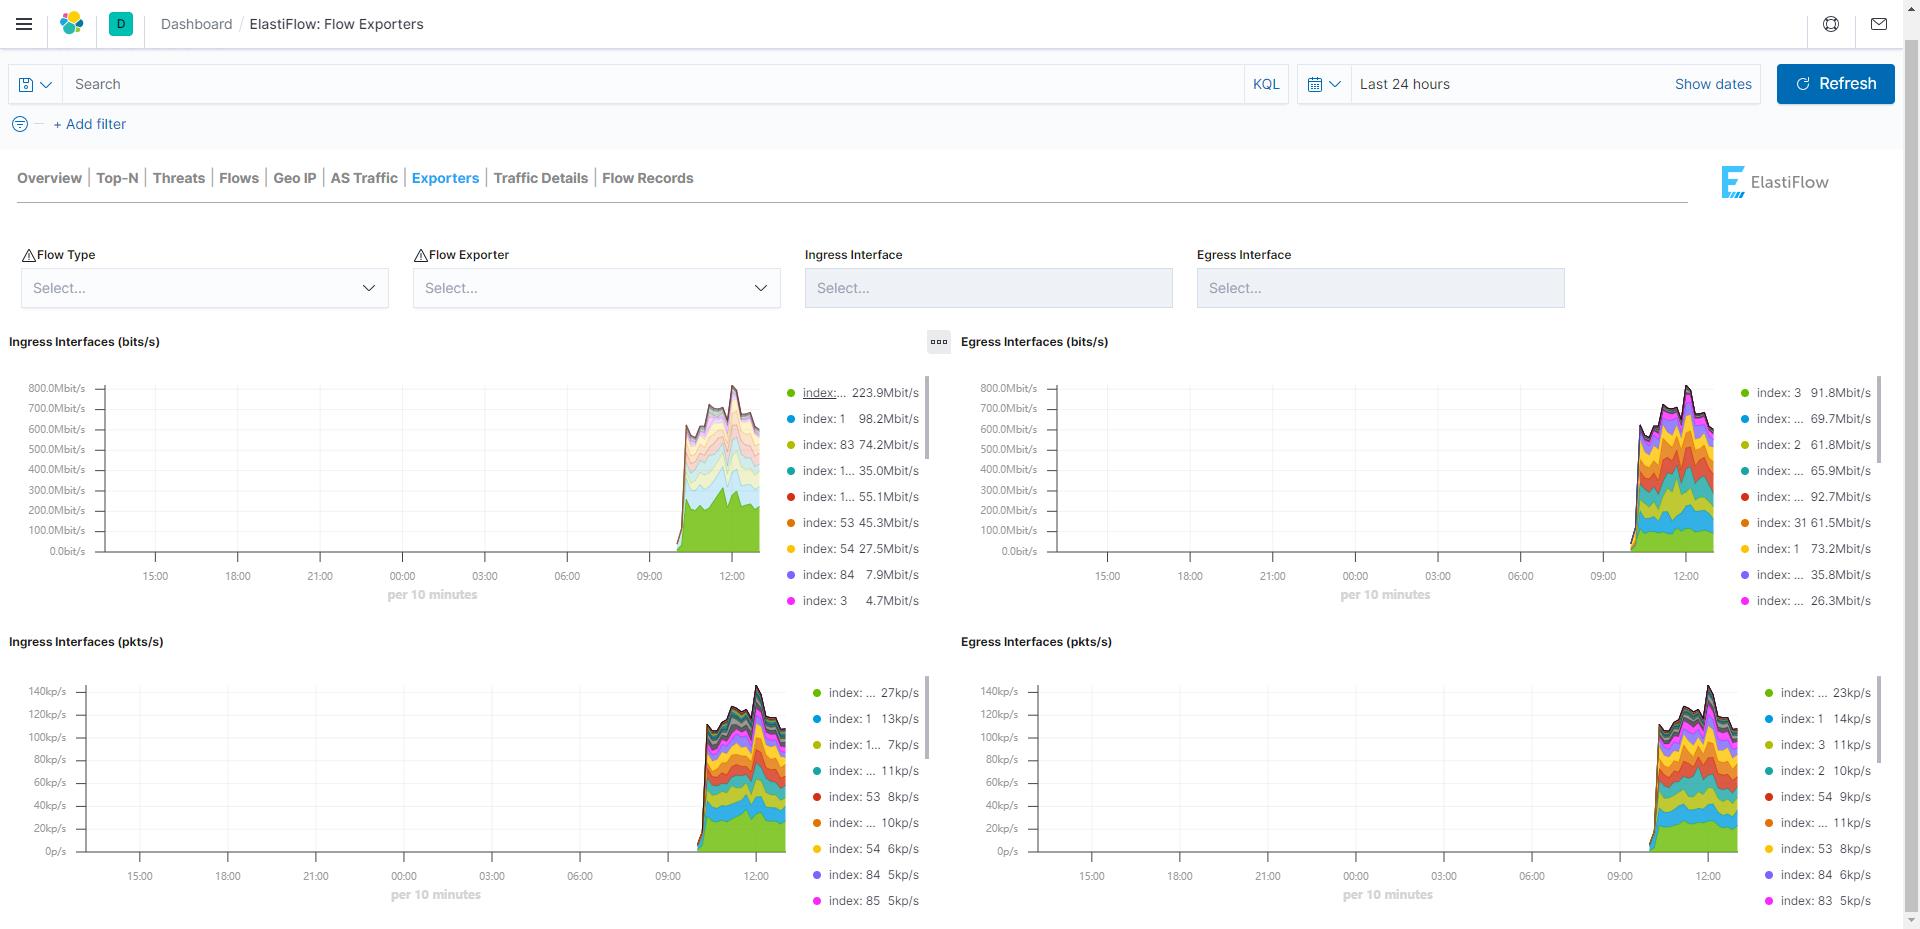Viewport: 1920px width, 929px height.
Task: Toggle blue index 1 98.2Mbit/s legend dot
Action: (791, 419)
